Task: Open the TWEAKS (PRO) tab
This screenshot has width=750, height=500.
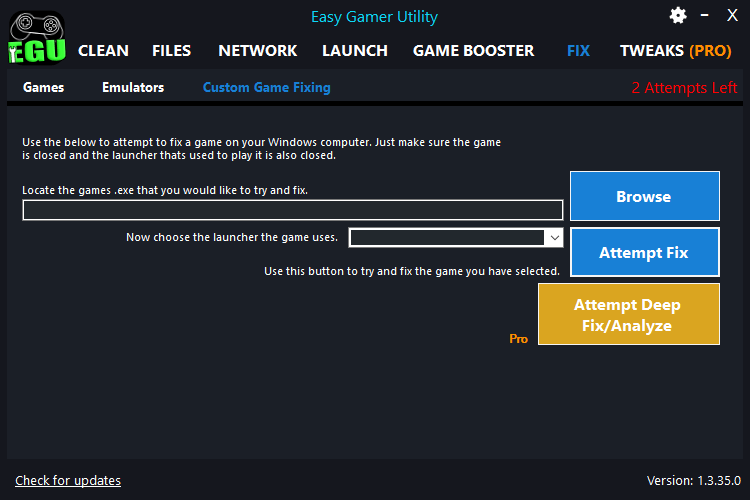Action: [675, 51]
